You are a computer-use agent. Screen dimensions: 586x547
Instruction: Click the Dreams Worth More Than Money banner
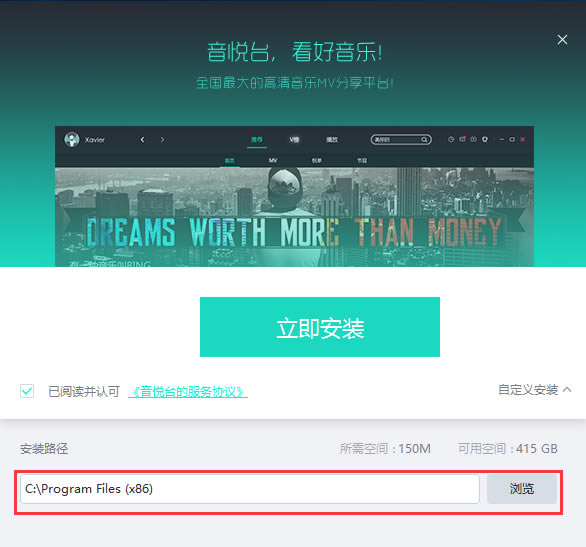tap(294, 232)
